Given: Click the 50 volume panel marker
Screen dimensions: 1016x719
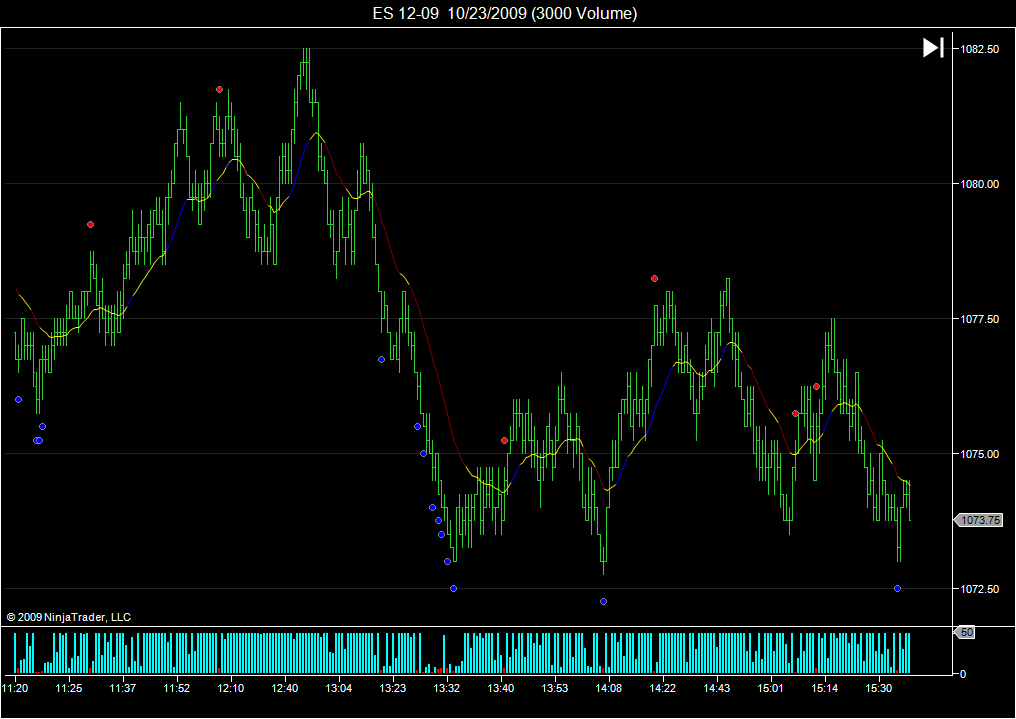Looking at the screenshot, I should [x=964, y=632].
